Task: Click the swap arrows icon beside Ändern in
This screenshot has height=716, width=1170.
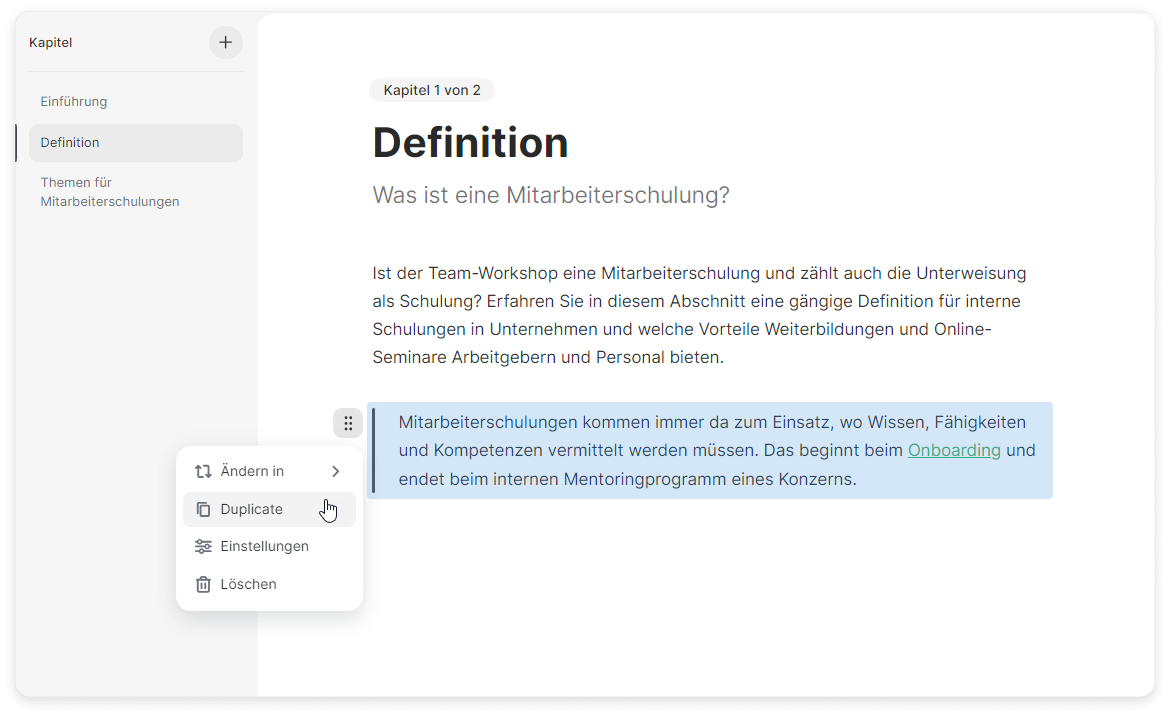Action: pos(203,471)
